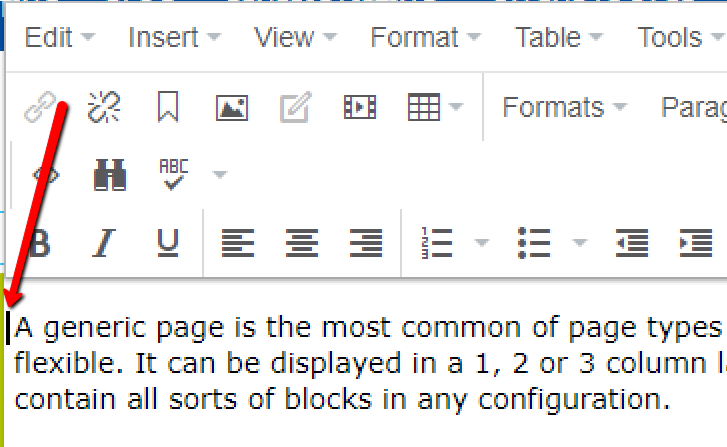Open the table toolbar button
Image resolution: width=727 pixels, height=447 pixels.
coord(424,107)
